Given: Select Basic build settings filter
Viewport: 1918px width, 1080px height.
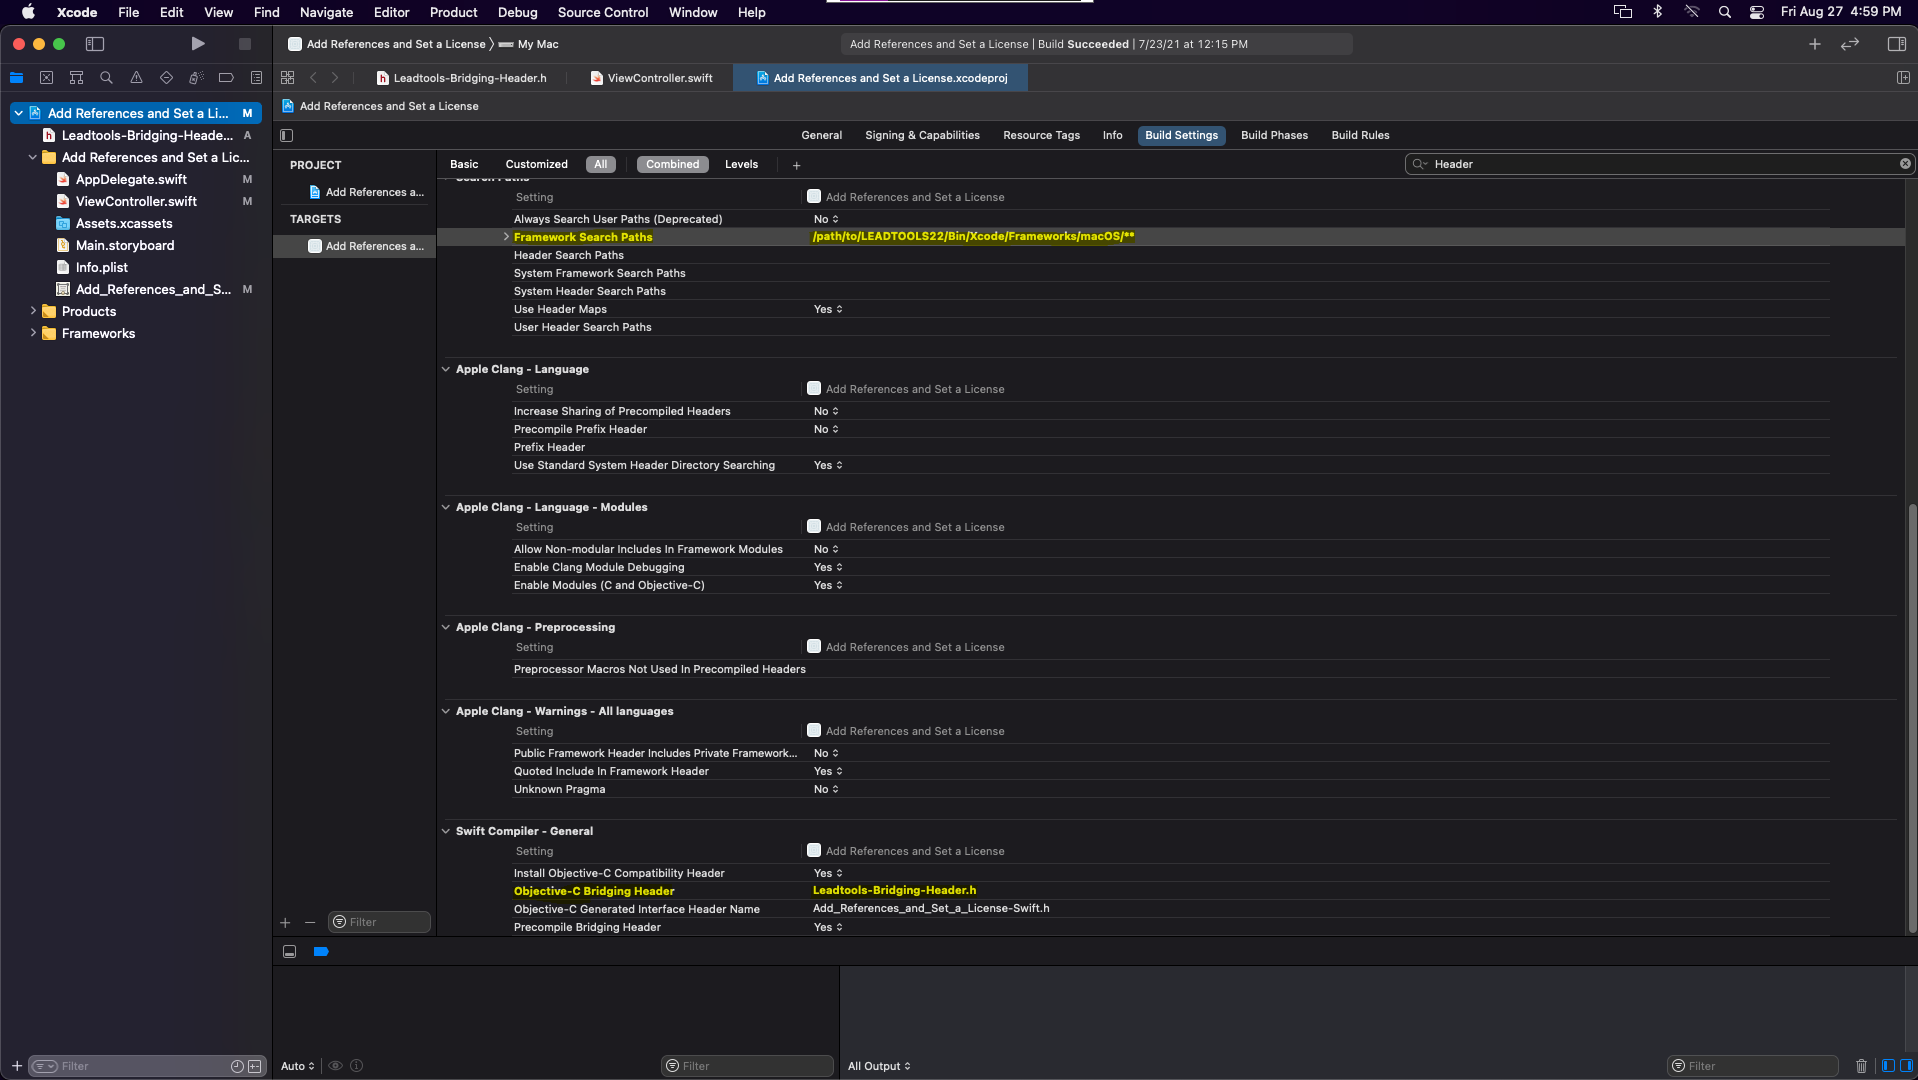Looking at the screenshot, I should point(464,164).
